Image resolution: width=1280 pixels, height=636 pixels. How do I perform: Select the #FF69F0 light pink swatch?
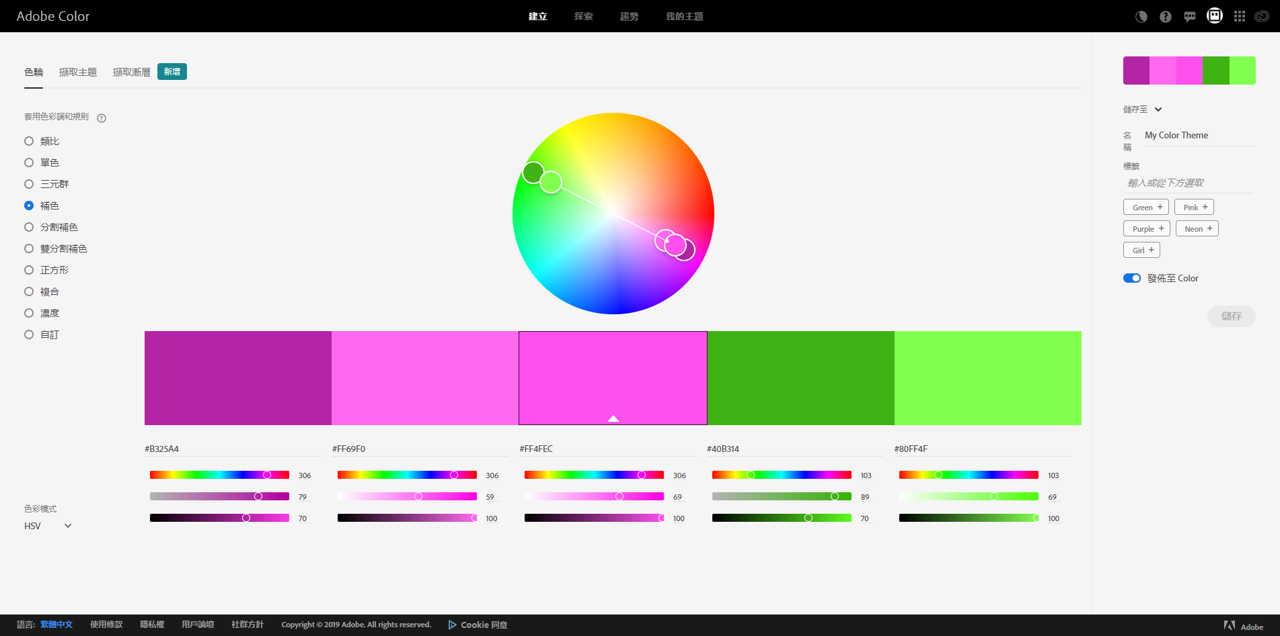click(425, 378)
